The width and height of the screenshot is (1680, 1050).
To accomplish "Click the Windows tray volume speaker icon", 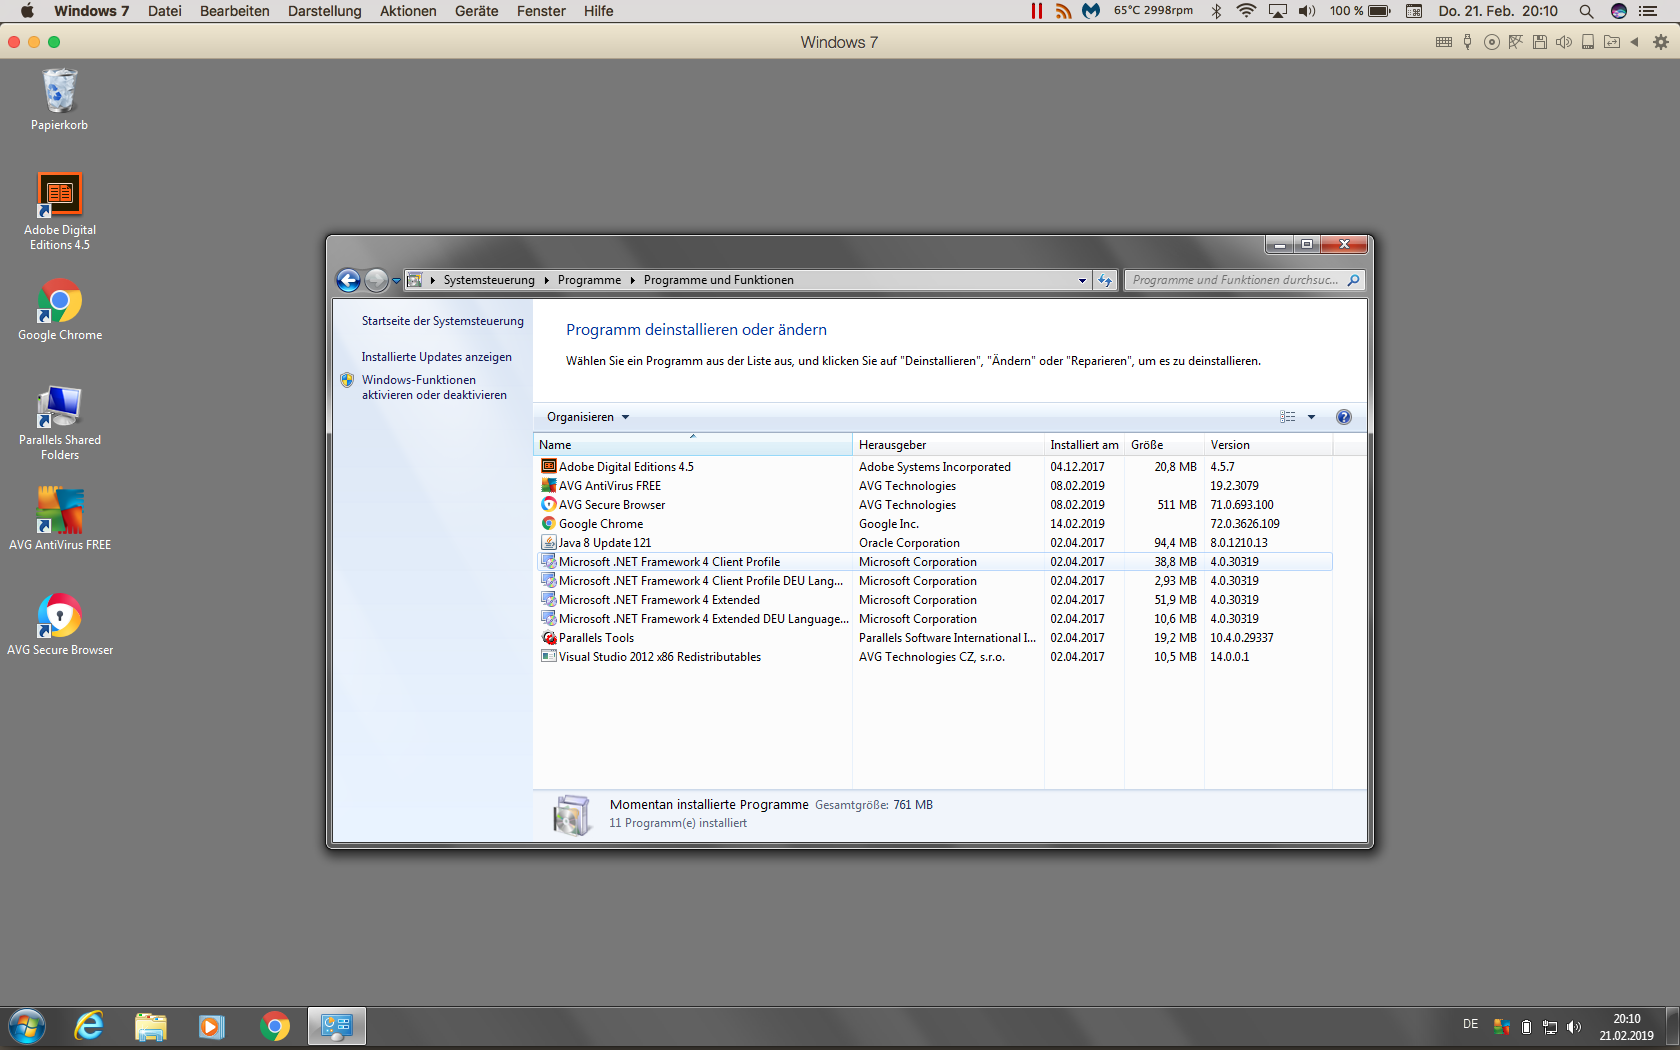I will pyautogui.click(x=1575, y=1027).
